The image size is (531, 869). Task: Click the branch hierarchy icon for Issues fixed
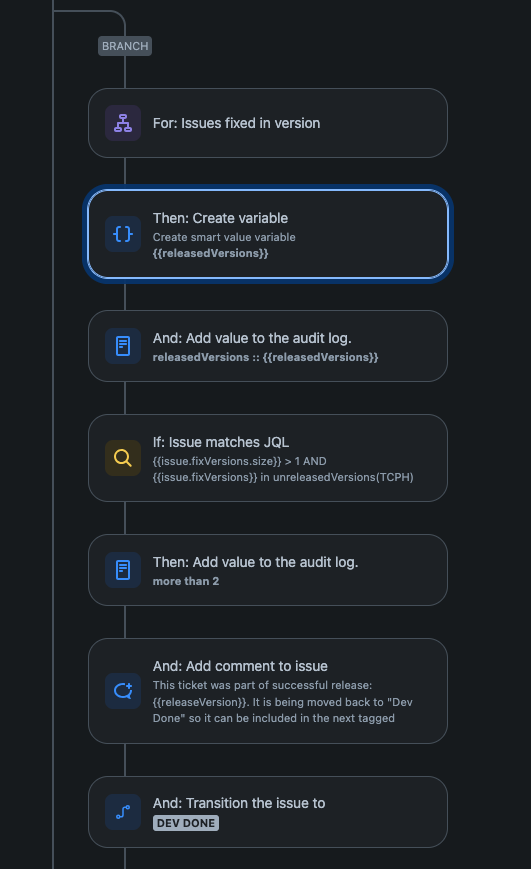pyautogui.click(x=123, y=123)
